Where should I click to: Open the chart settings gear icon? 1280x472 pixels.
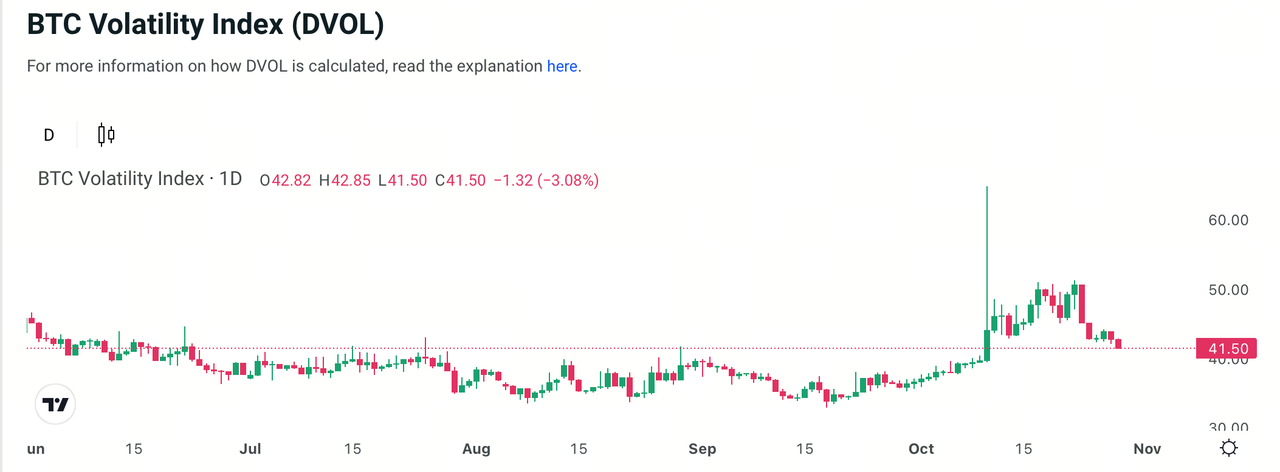pos(1229,448)
